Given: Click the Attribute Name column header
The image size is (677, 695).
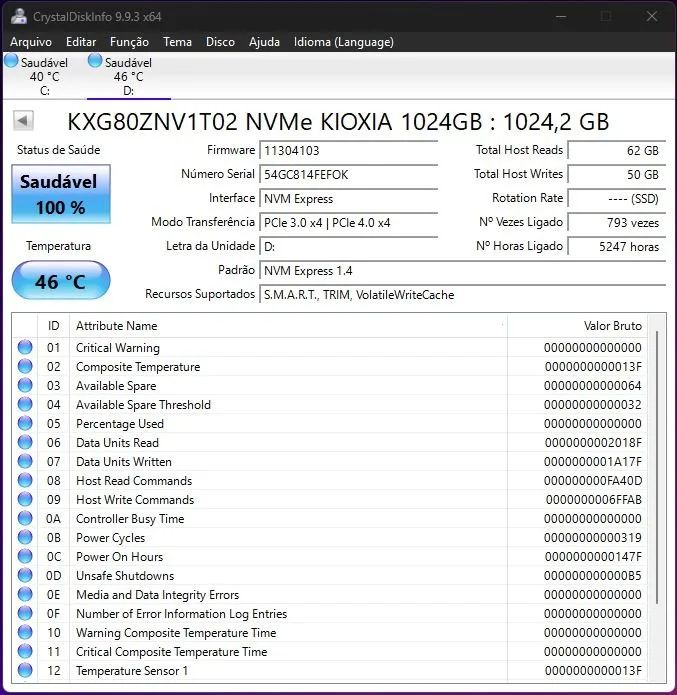Looking at the screenshot, I should coord(288,326).
